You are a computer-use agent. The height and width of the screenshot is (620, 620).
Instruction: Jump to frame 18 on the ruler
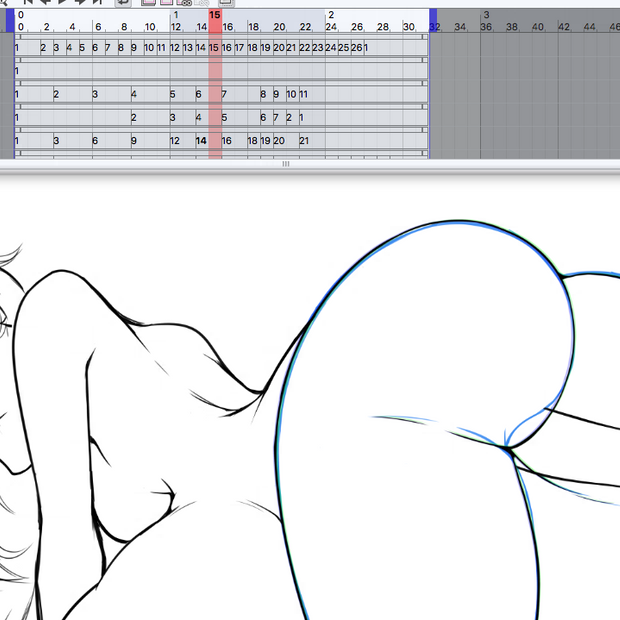click(253, 27)
